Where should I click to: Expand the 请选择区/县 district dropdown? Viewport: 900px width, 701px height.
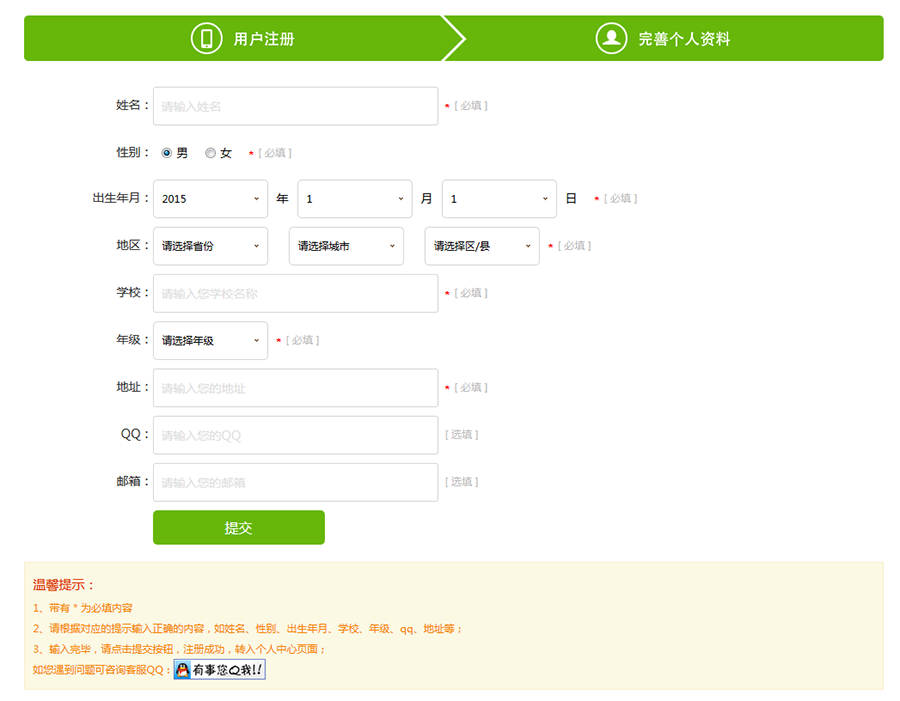(x=482, y=246)
